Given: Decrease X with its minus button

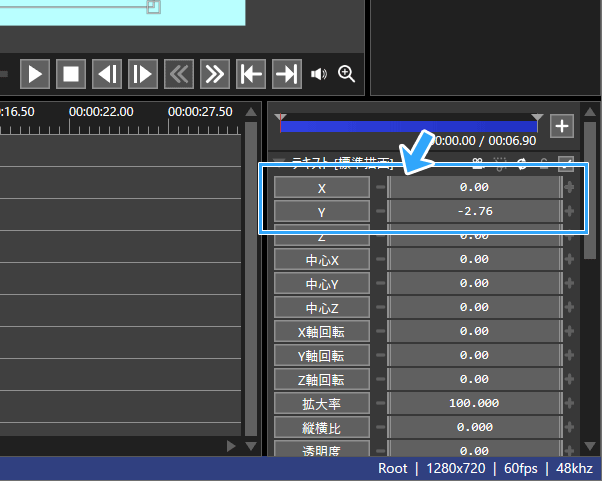Looking at the screenshot, I should point(380,187).
